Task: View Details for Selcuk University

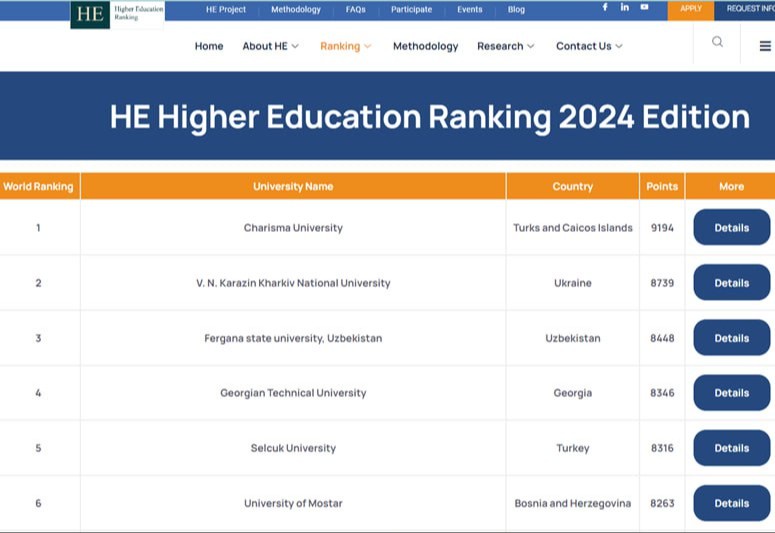Action: coord(731,448)
